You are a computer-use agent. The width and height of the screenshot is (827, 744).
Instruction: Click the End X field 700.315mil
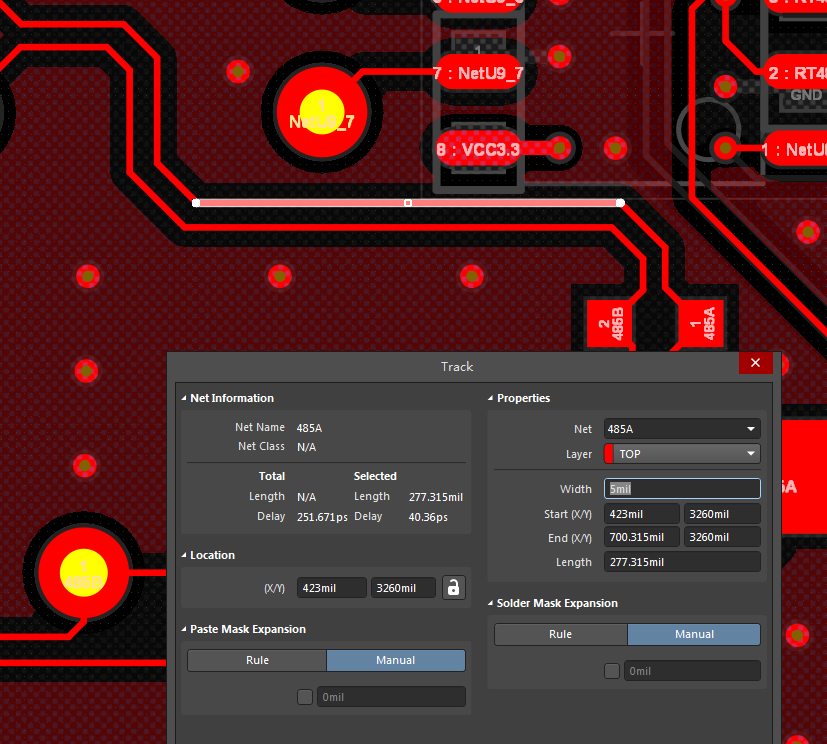click(642, 537)
